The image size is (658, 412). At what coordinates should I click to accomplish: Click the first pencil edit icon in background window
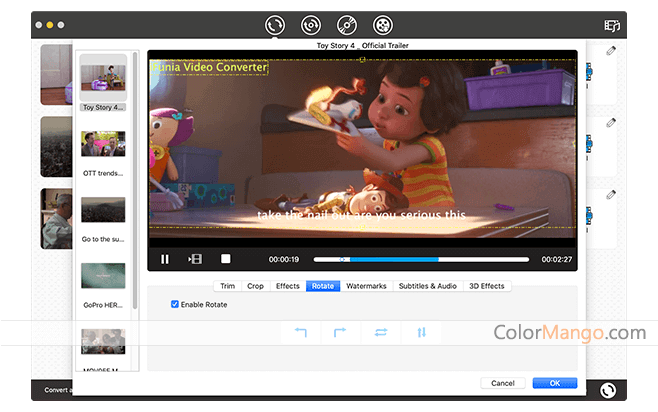click(611, 51)
